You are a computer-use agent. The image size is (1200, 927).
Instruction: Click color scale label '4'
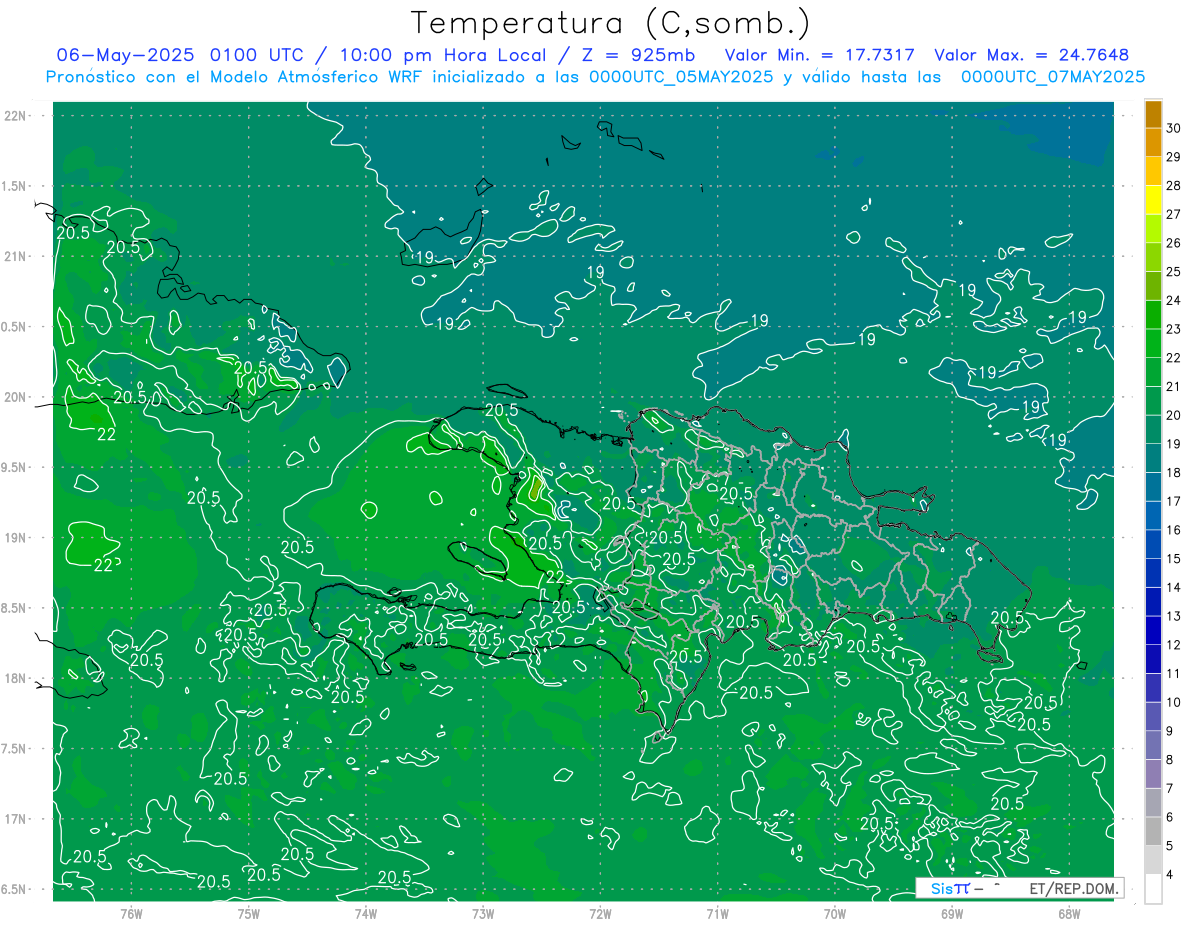point(1170,874)
